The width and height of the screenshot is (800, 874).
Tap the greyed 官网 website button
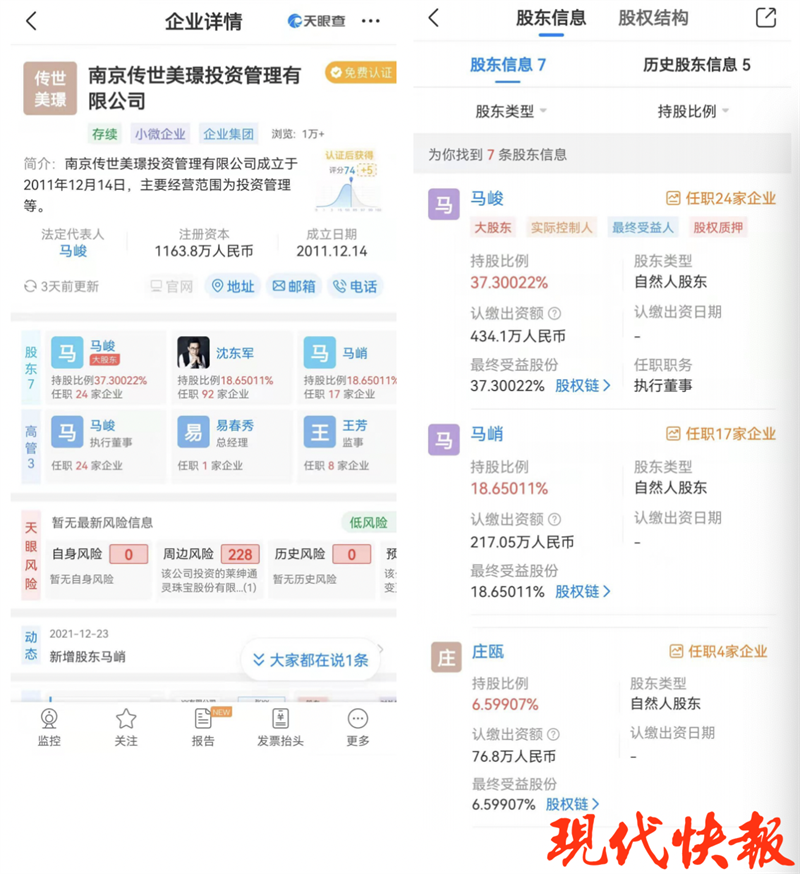[x=172, y=287]
